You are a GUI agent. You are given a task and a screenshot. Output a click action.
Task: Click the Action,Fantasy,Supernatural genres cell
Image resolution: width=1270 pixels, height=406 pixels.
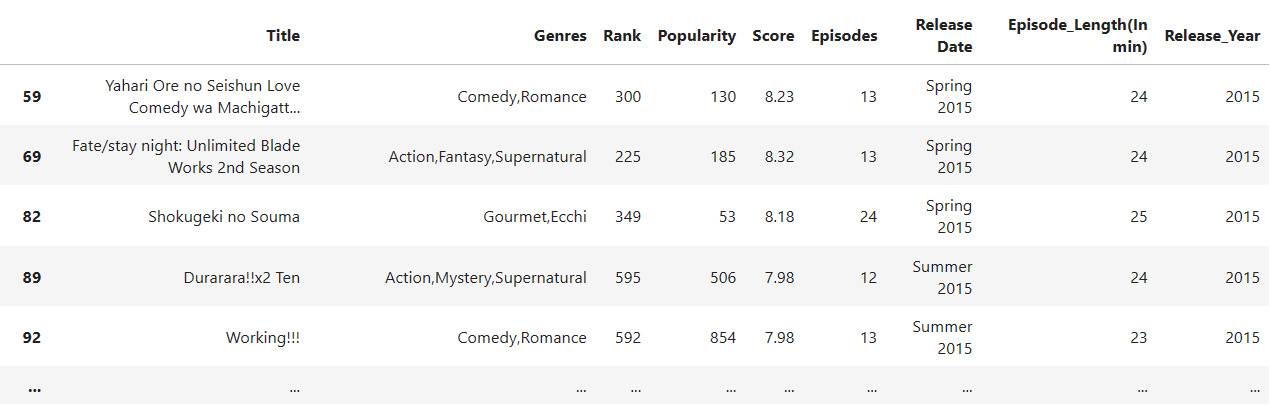(487, 157)
